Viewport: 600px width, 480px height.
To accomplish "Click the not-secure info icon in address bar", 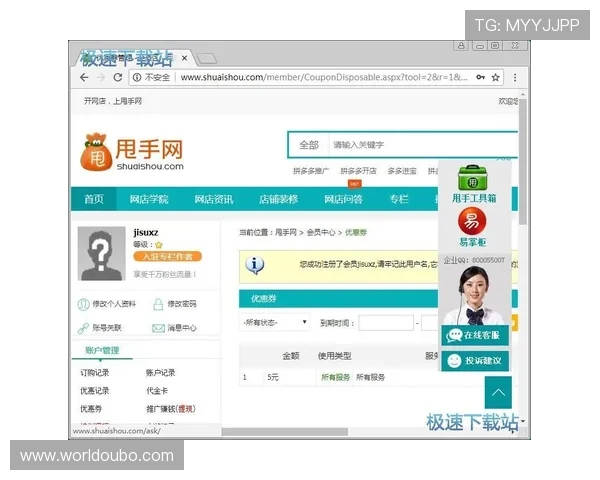I will tap(137, 77).
